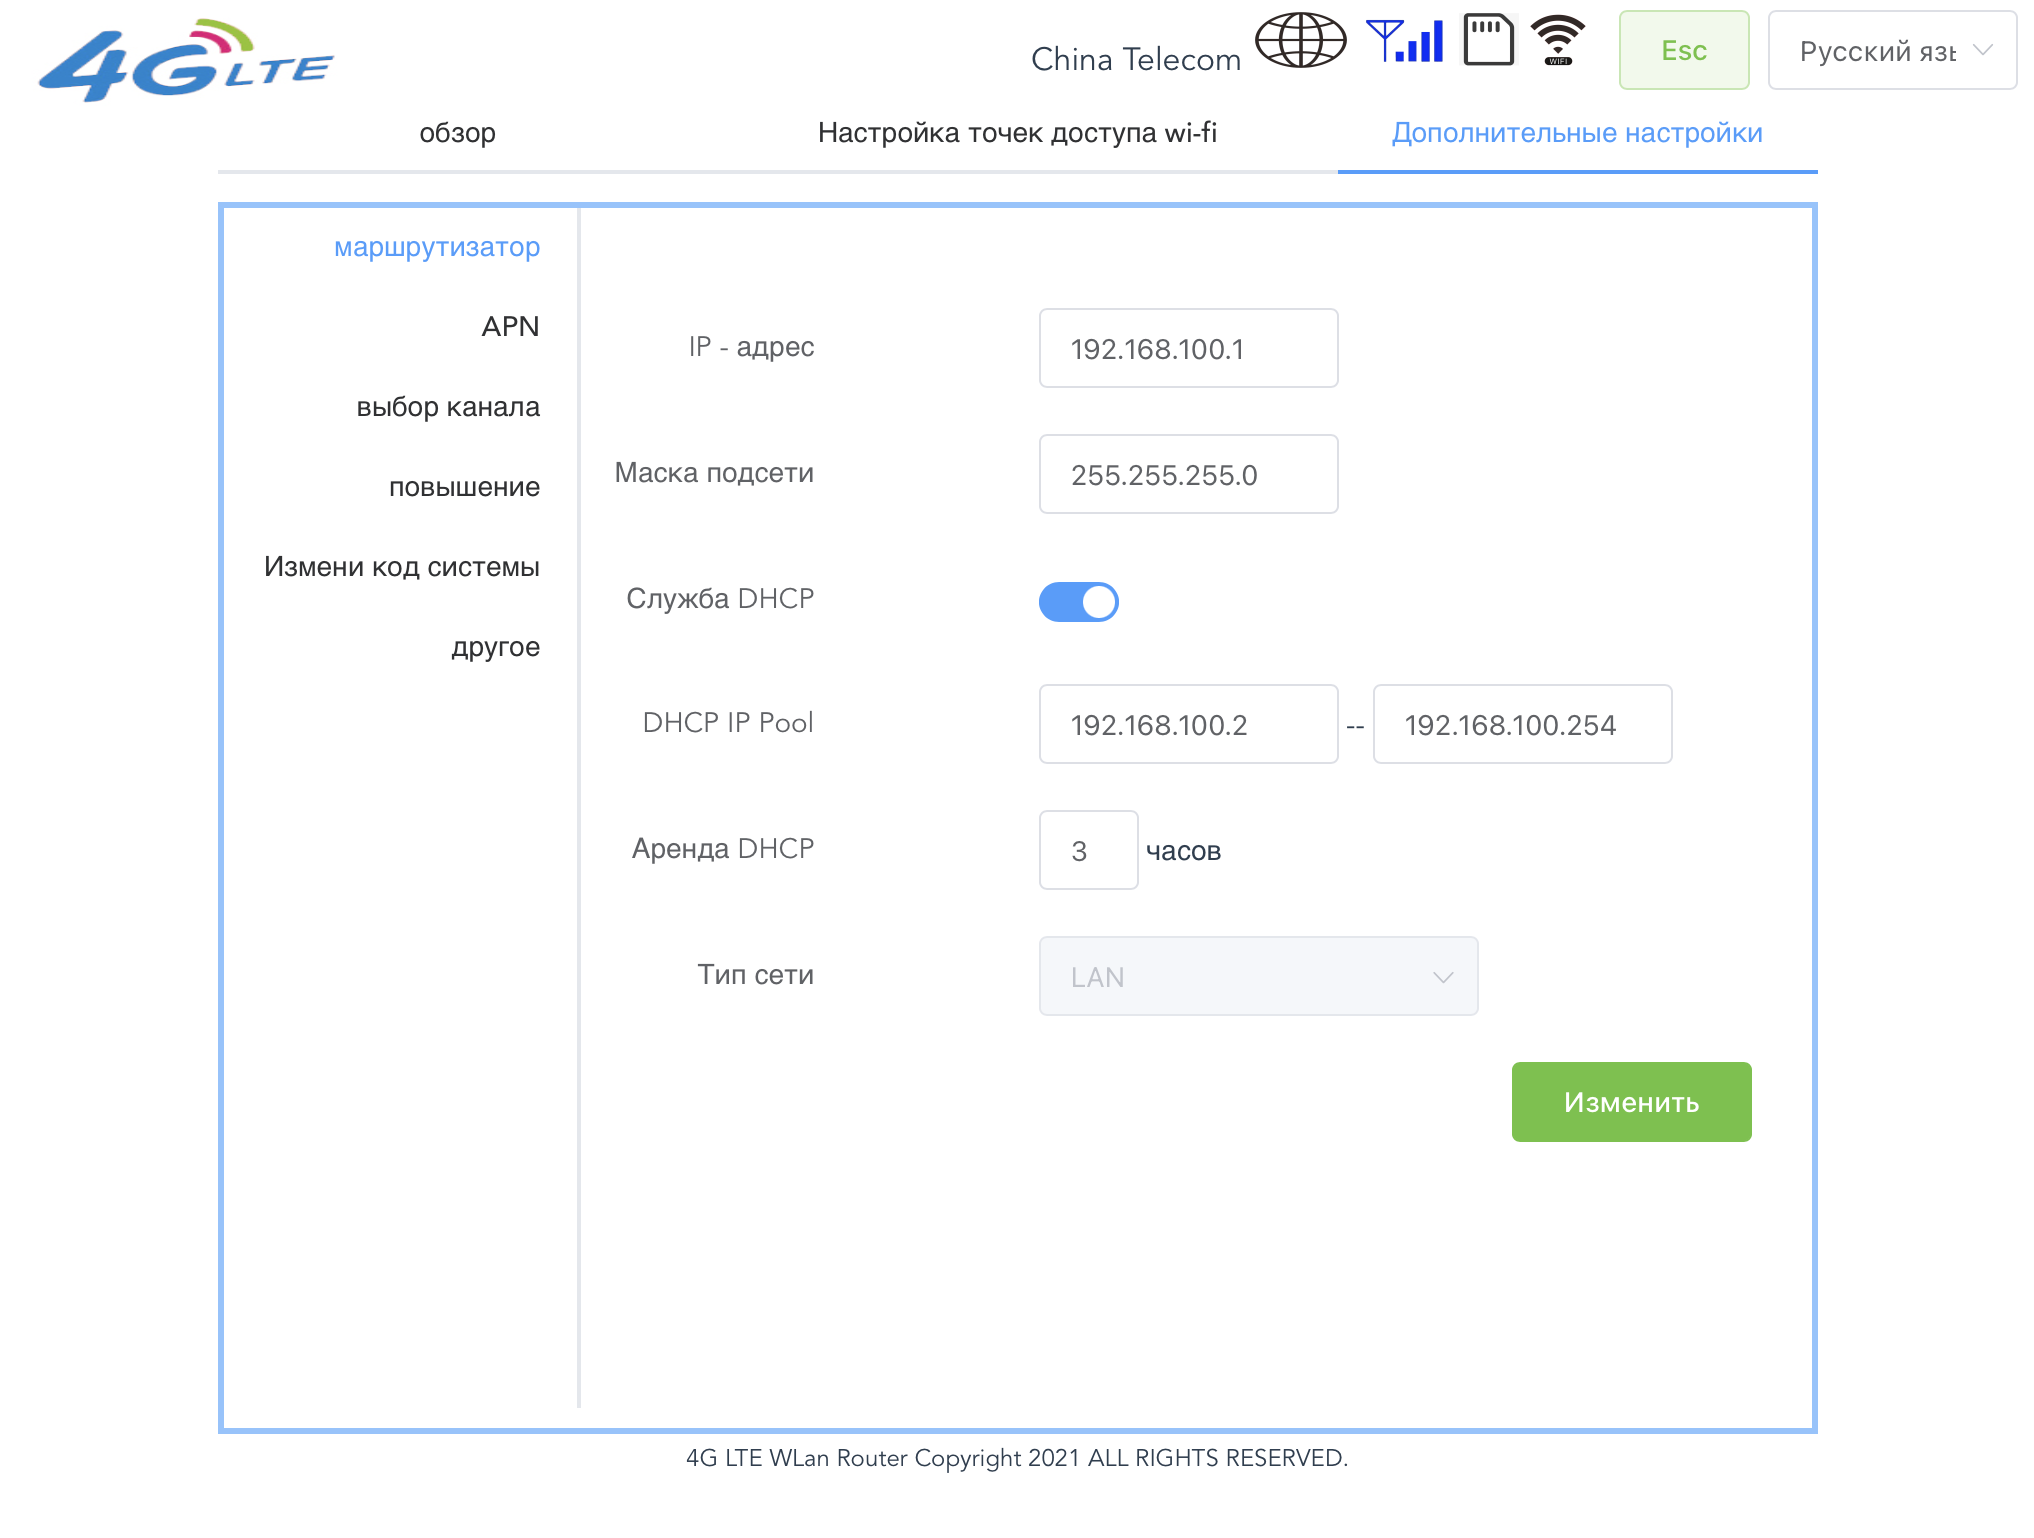The image size is (2034, 1538).
Task: Click the chevron arrow in LAN selector
Action: point(1442,977)
